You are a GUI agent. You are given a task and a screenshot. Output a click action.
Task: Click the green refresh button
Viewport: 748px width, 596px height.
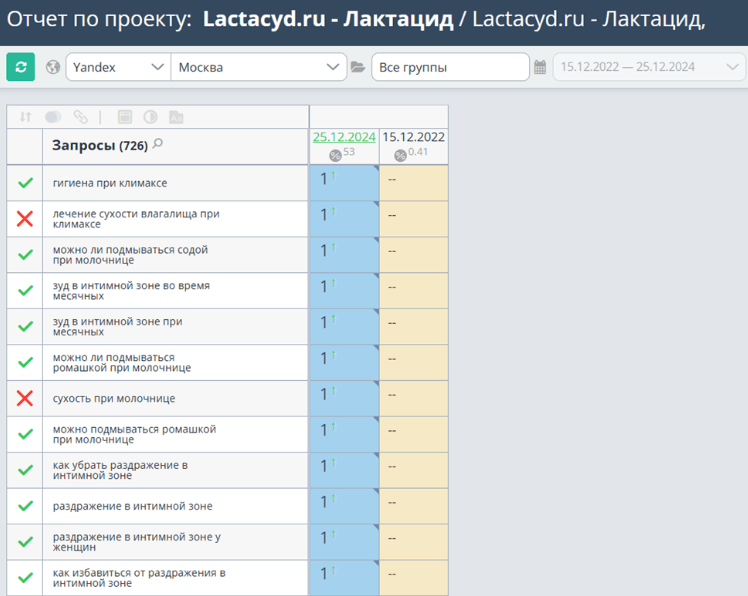coord(21,67)
